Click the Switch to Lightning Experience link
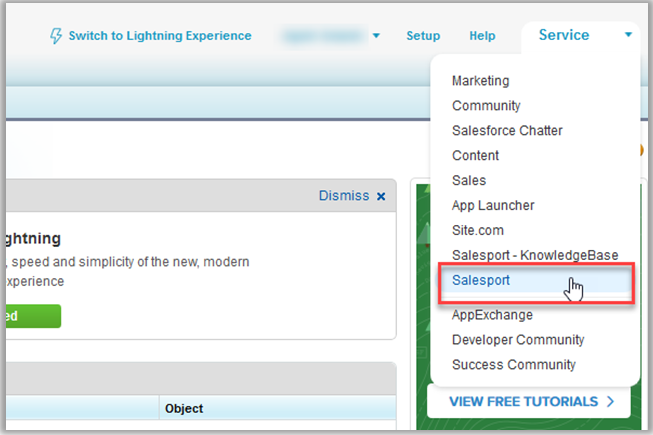Image resolution: width=653 pixels, height=435 pixels. click(160, 36)
